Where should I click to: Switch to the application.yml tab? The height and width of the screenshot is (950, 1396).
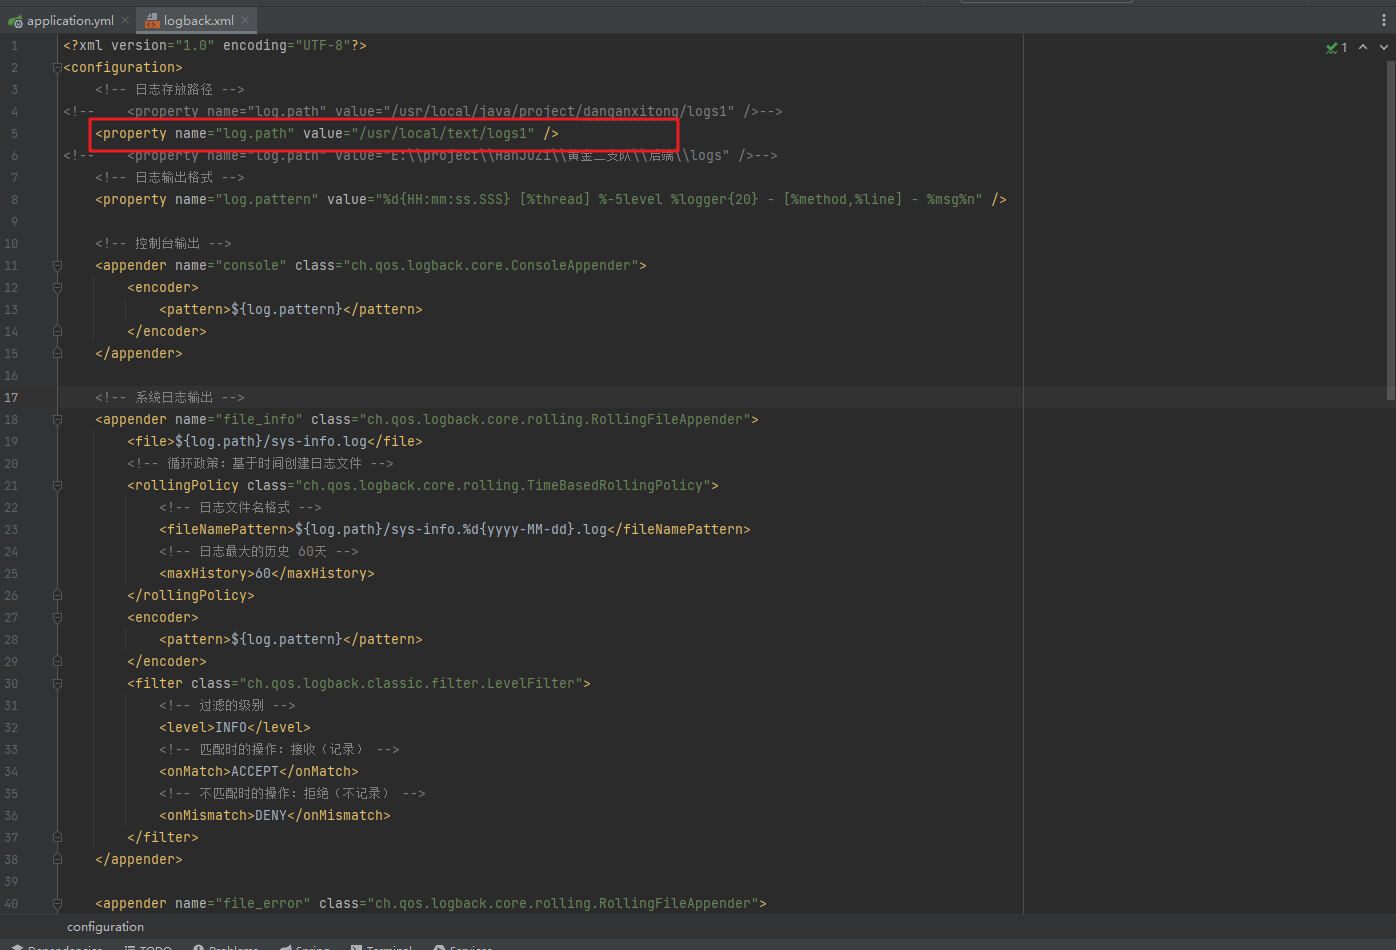(x=70, y=20)
